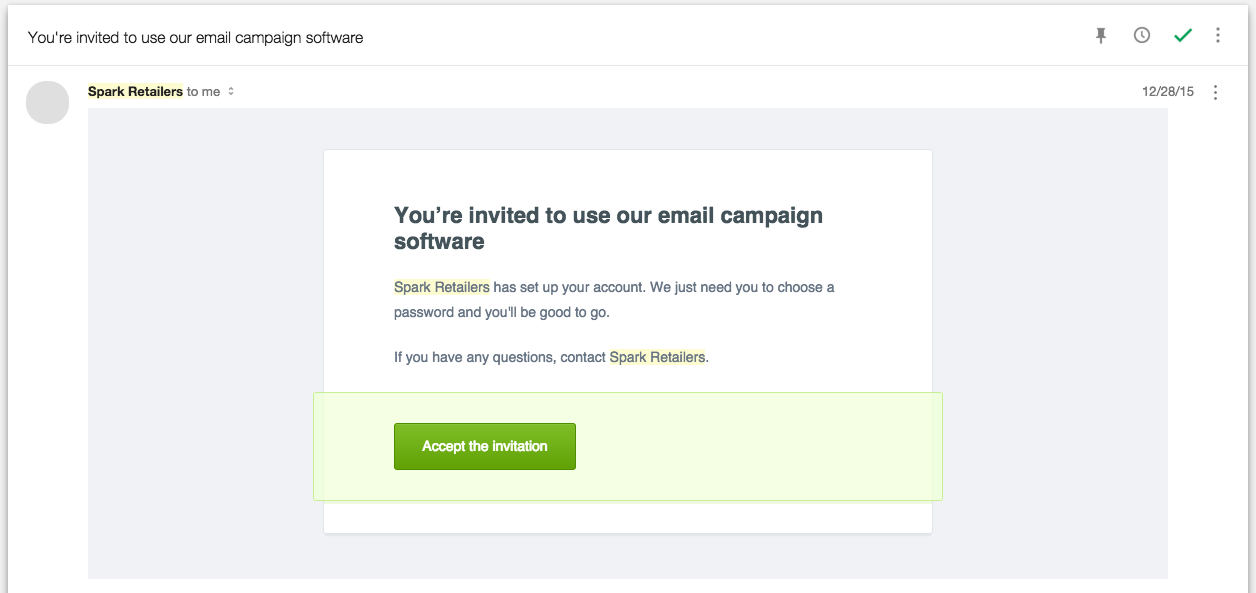Click light green highlighted area beside button
Viewport: 1256px width, 593px height.
pyautogui.click(x=760, y=446)
